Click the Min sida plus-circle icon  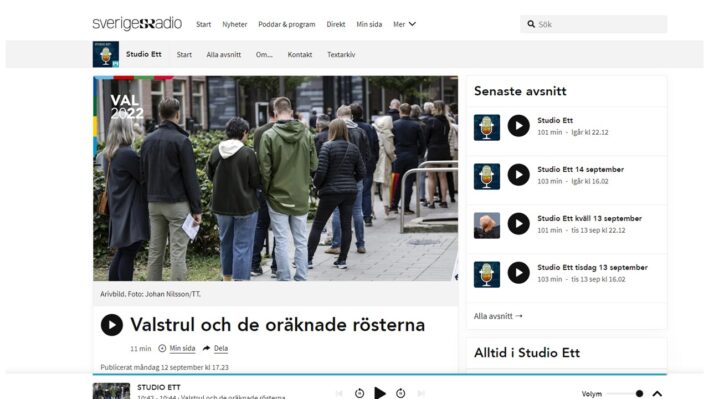pyautogui.click(x=162, y=348)
